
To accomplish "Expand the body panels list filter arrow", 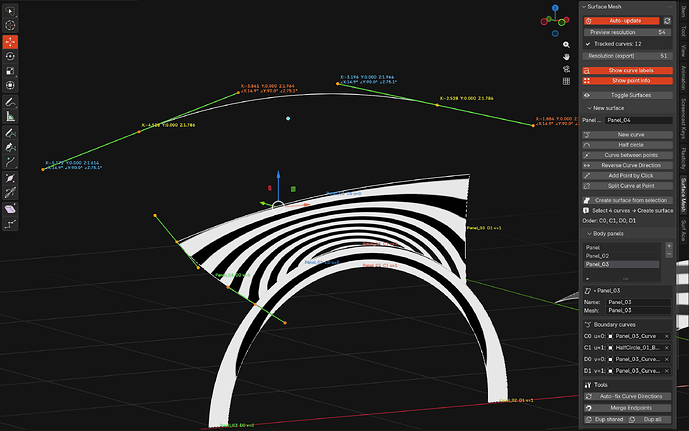I will (x=587, y=279).
